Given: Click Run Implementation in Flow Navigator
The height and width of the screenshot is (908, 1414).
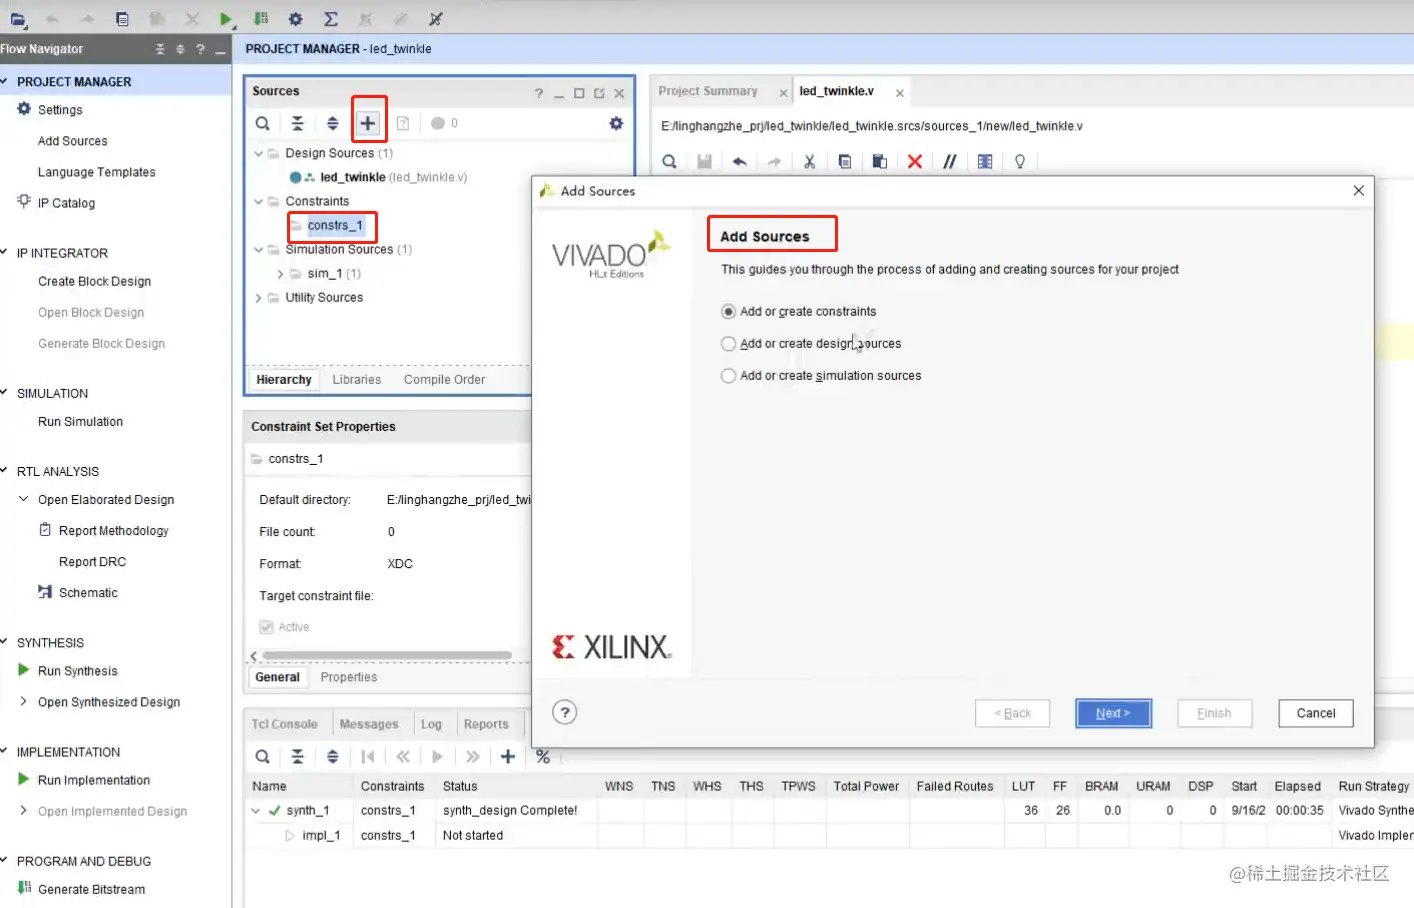Looking at the screenshot, I should [94, 780].
